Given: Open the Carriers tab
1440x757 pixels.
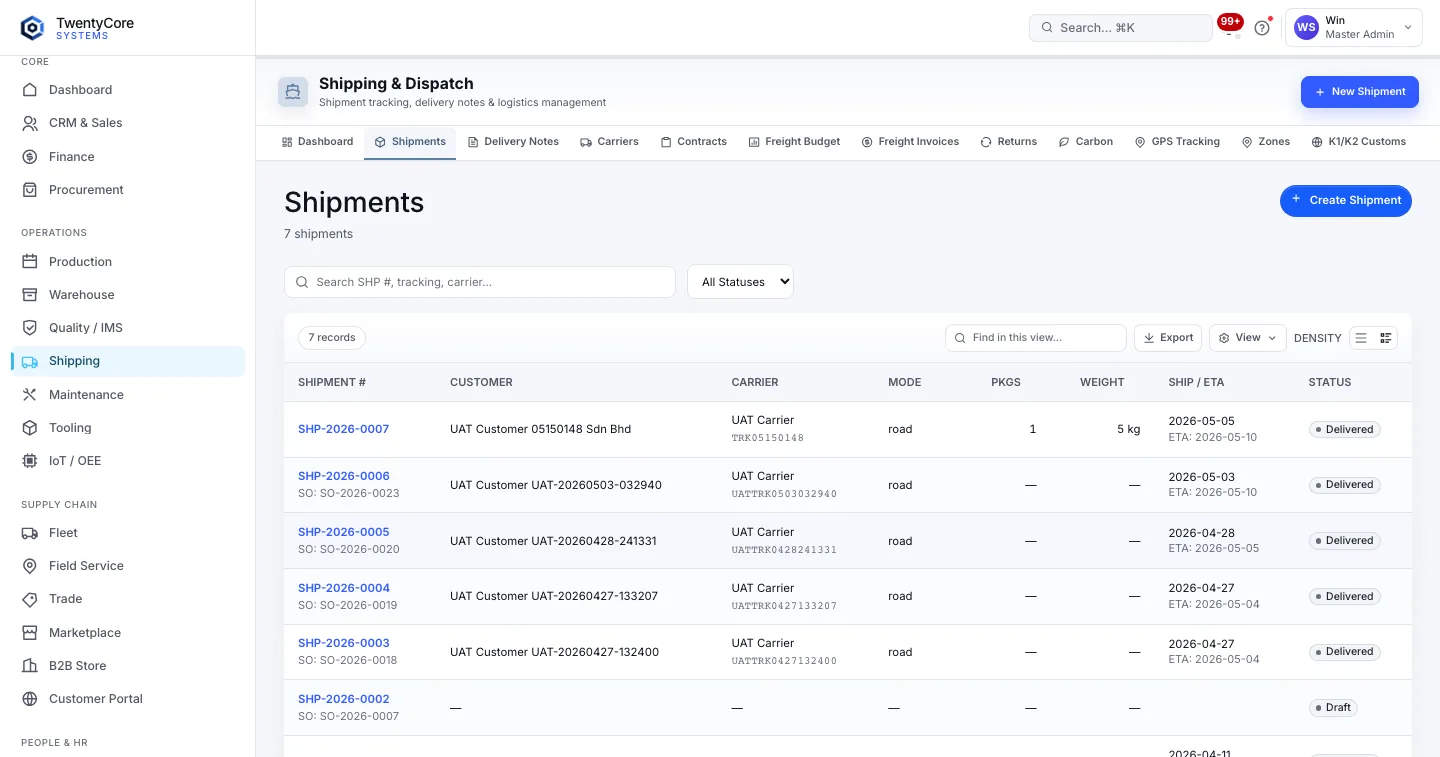Looking at the screenshot, I should click(609, 142).
